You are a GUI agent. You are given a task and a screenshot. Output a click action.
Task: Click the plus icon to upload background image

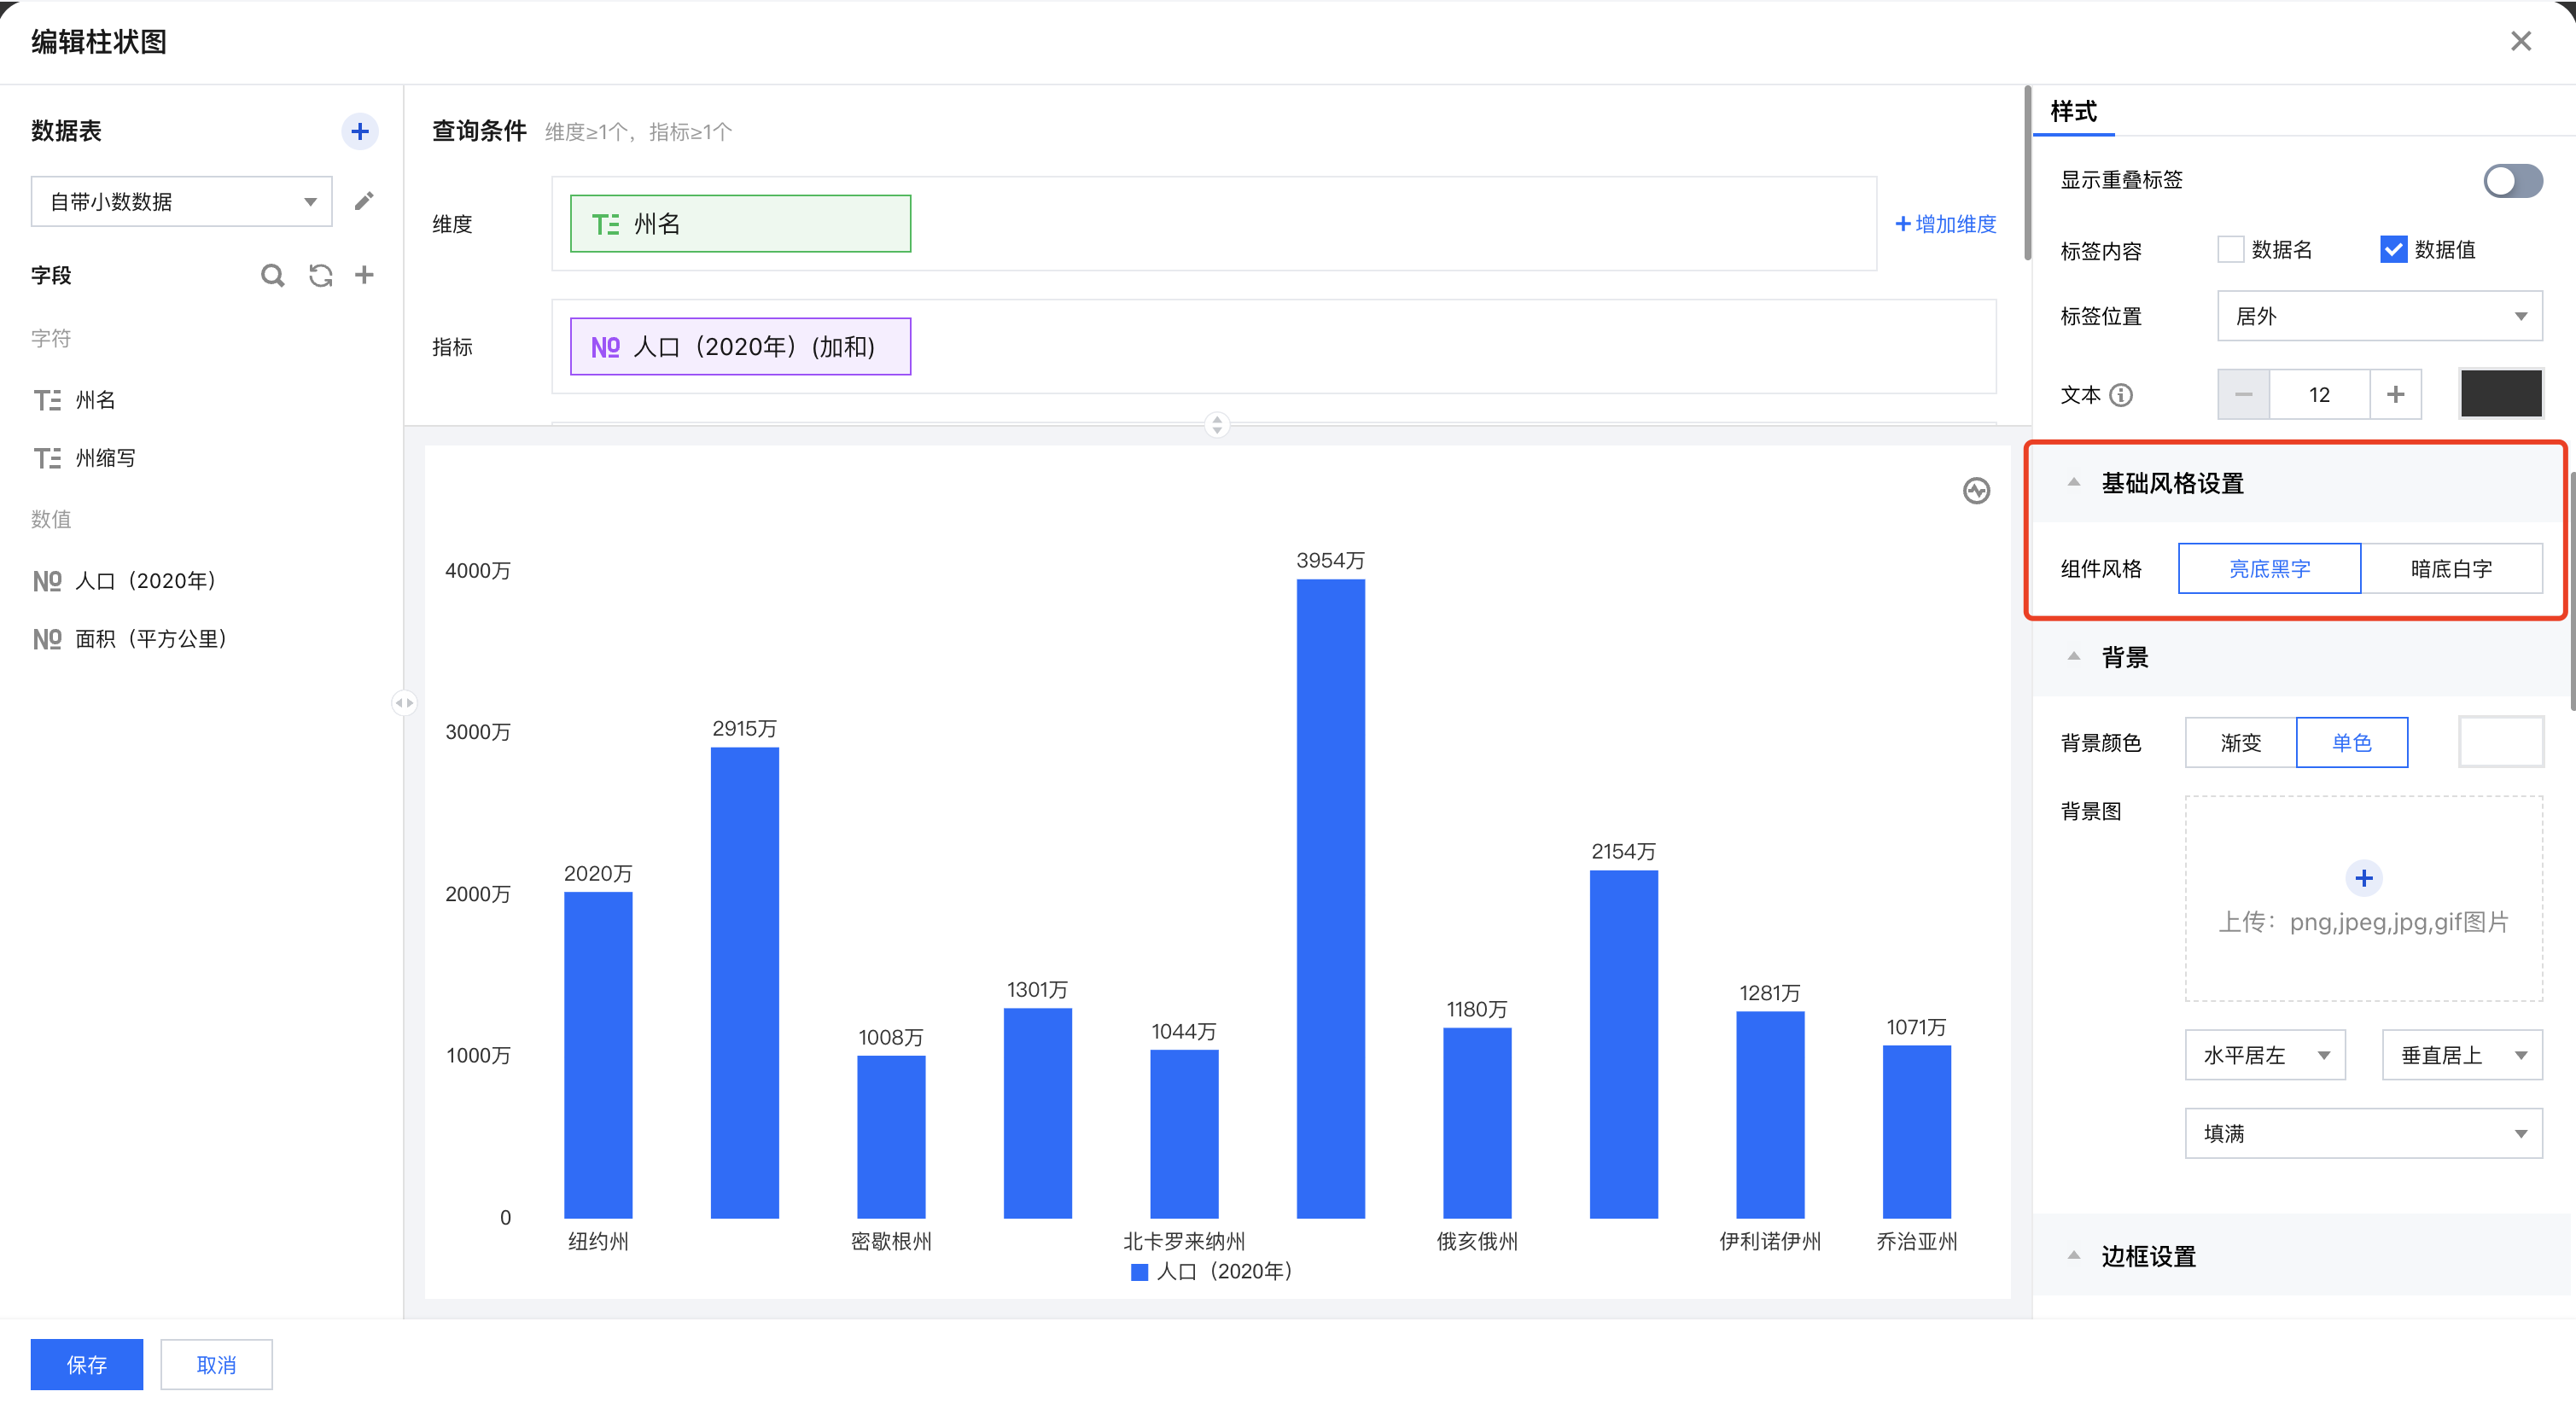(2363, 878)
